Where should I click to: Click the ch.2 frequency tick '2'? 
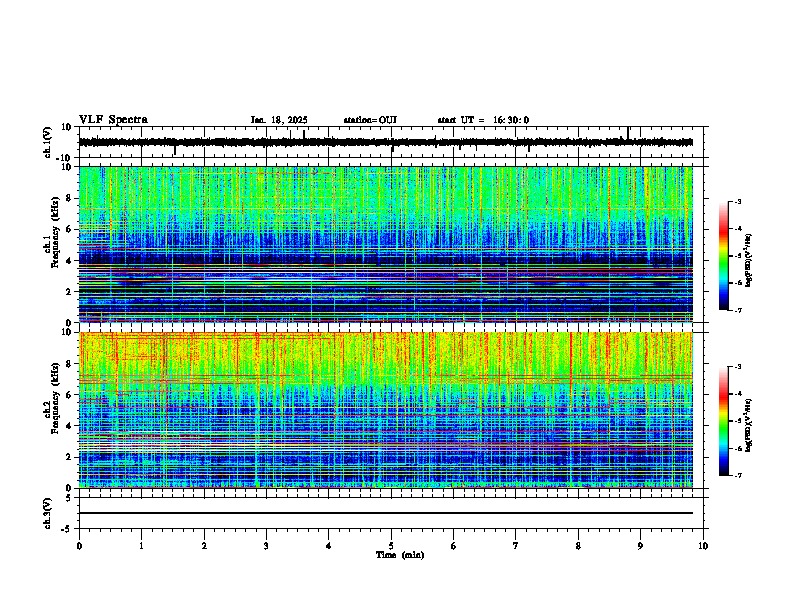[69, 457]
